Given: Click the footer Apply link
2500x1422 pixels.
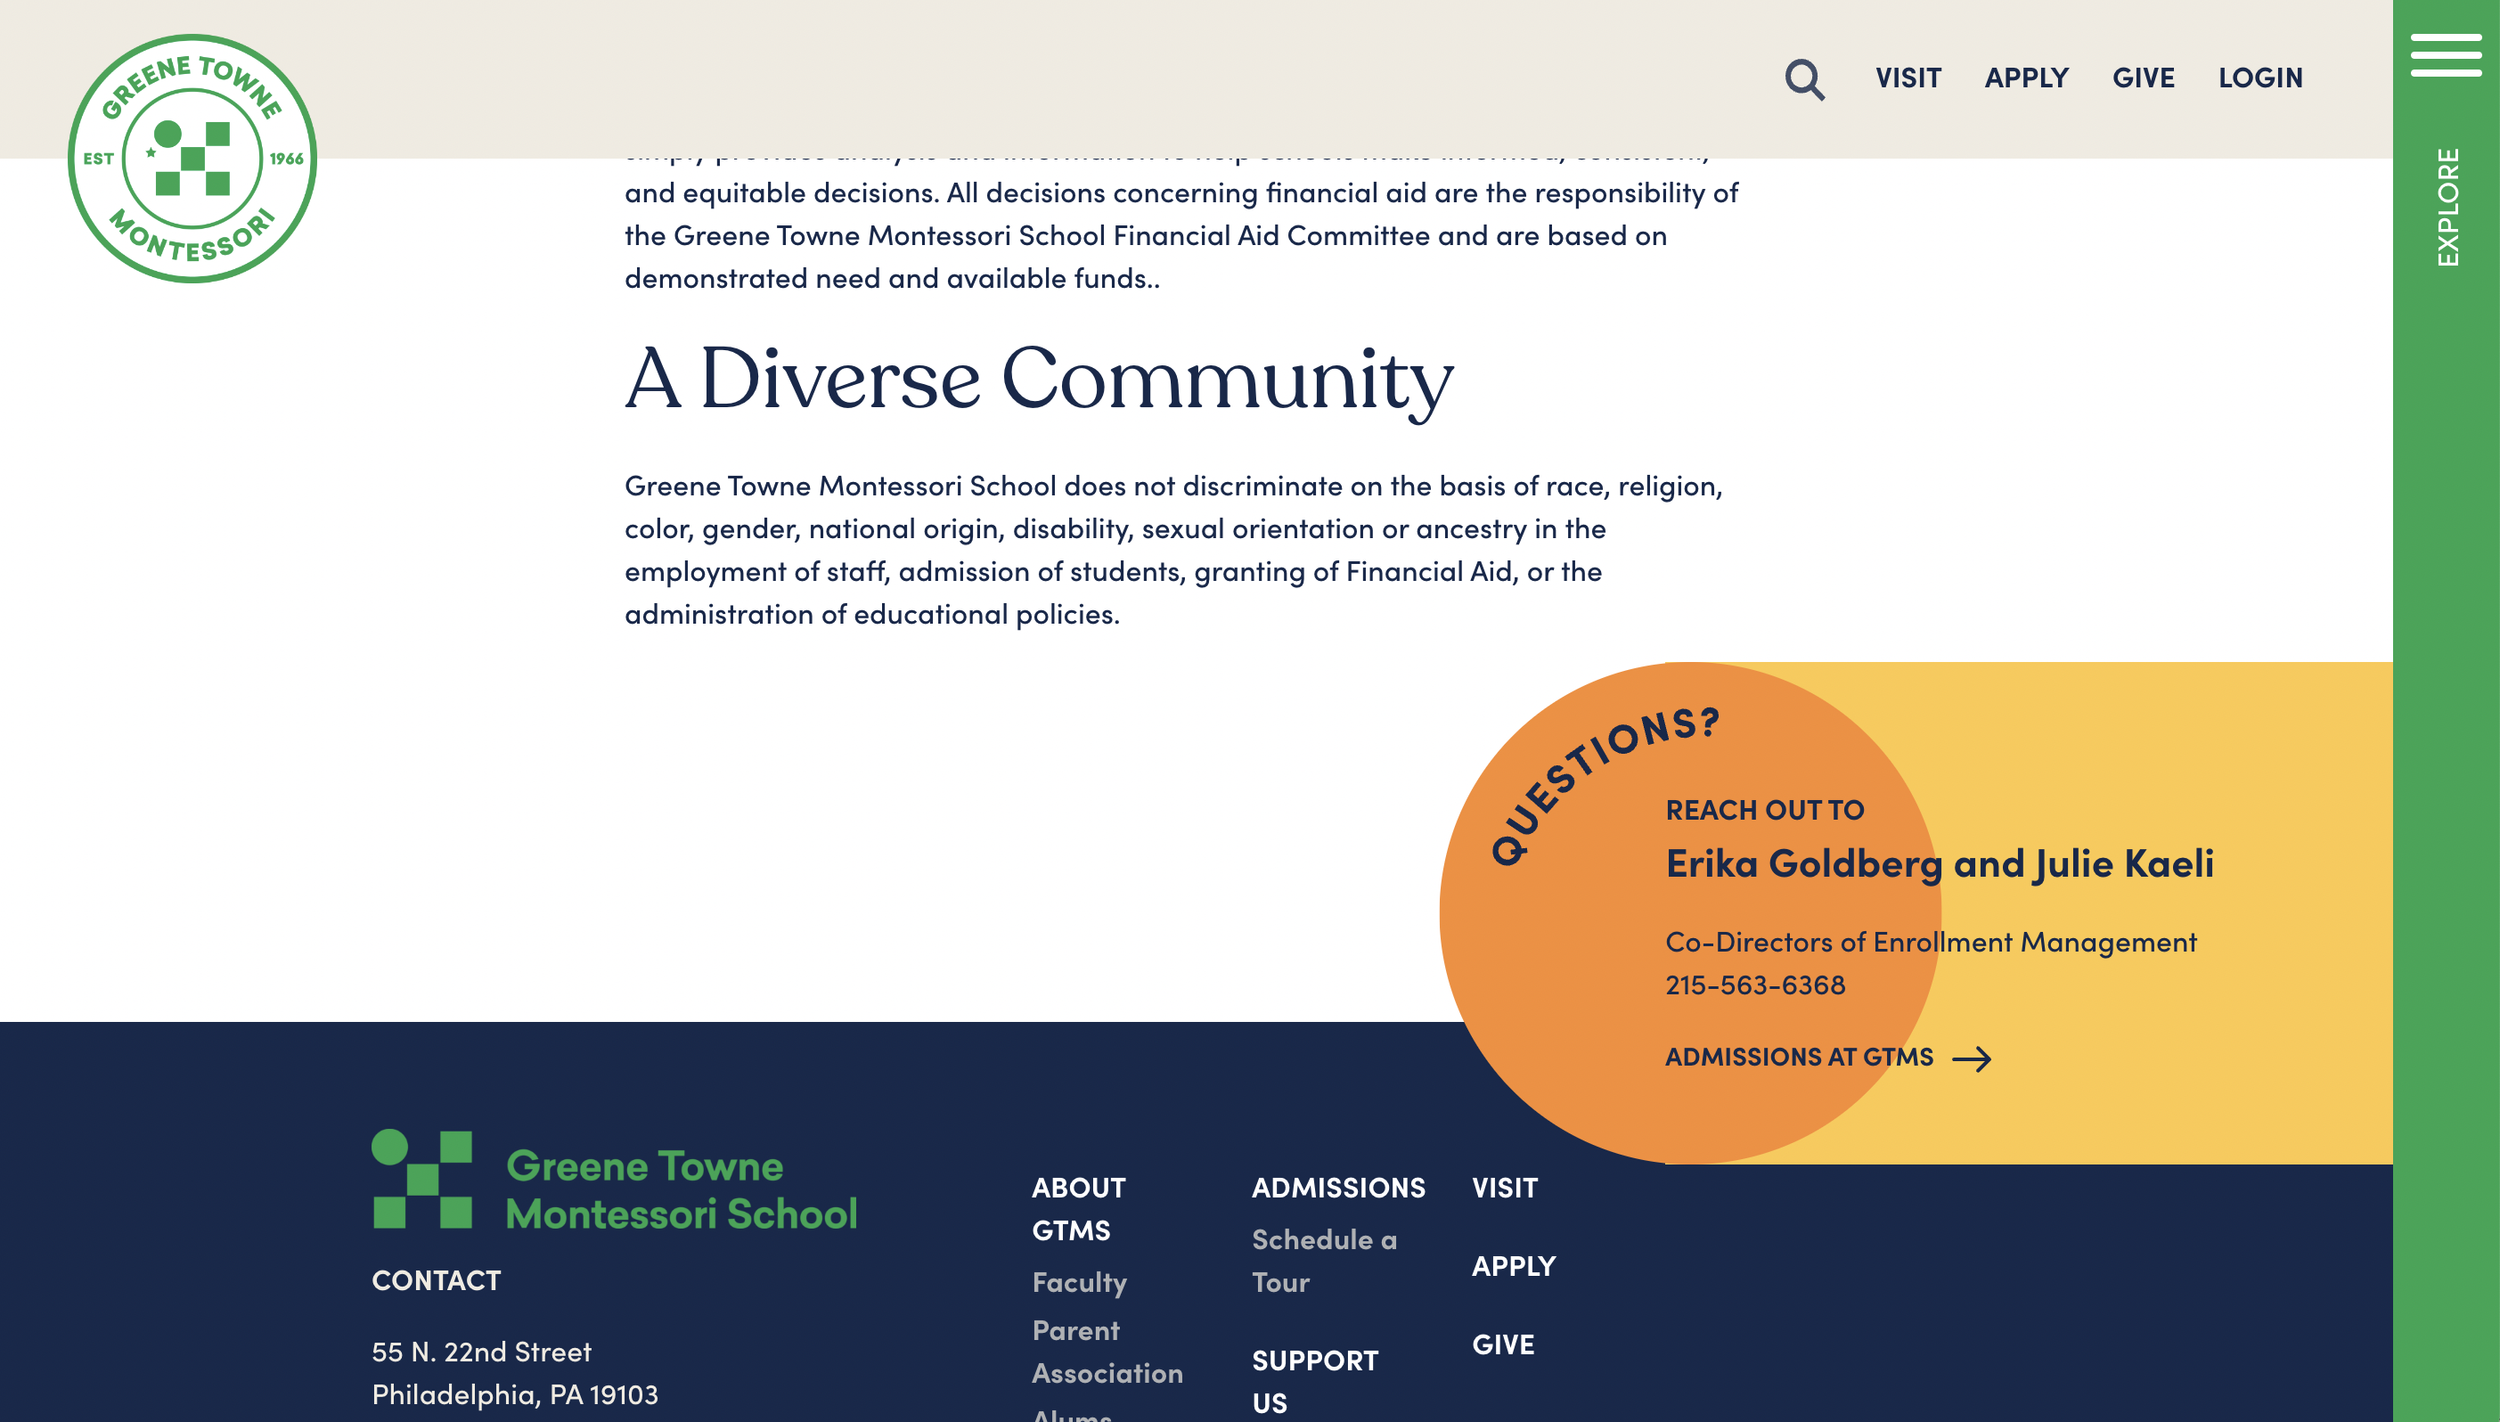Looking at the screenshot, I should (x=1513, y=1266).
